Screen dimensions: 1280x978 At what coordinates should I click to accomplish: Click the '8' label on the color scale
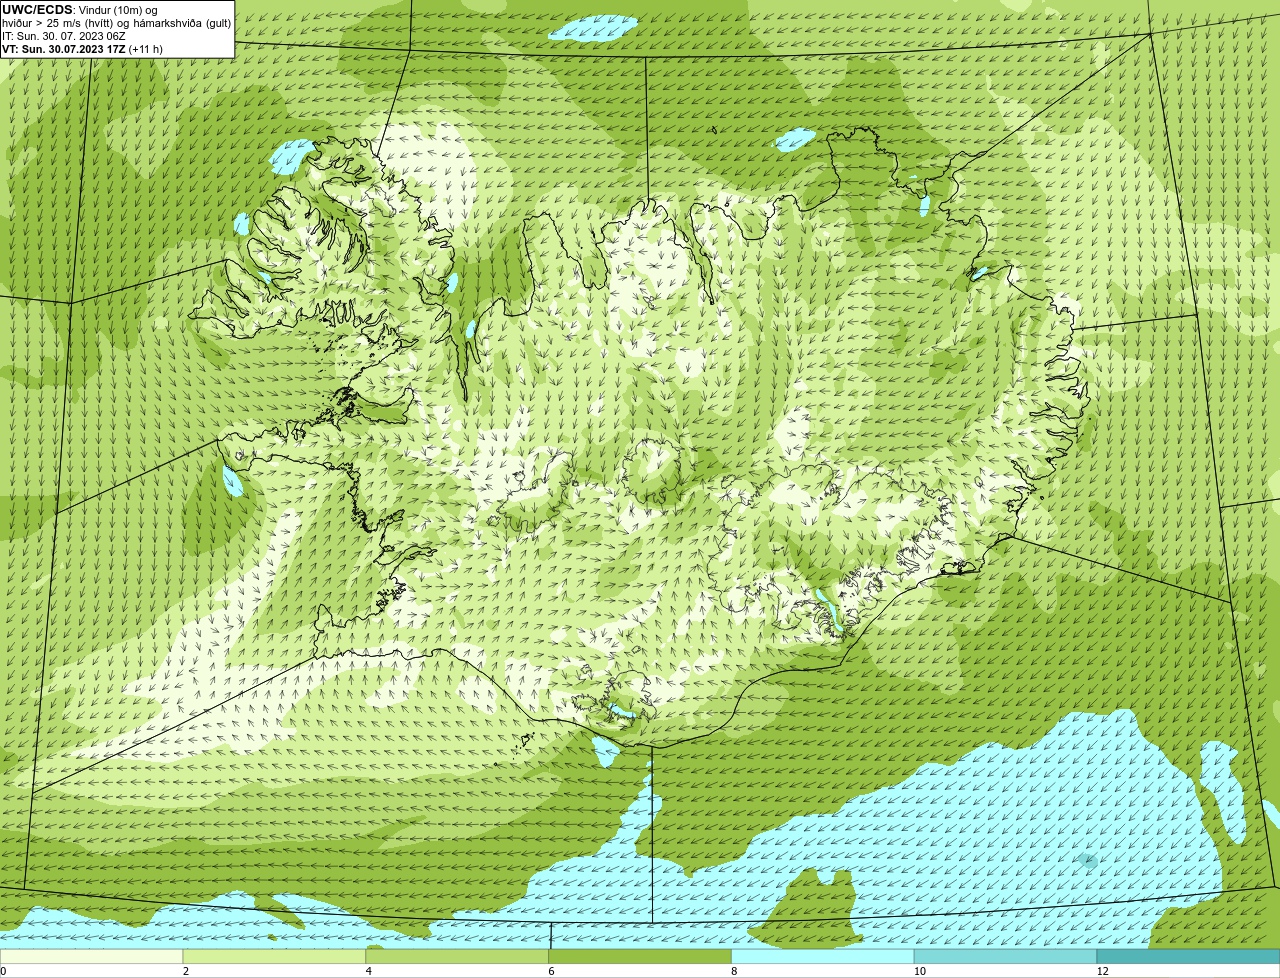[734, 971]
